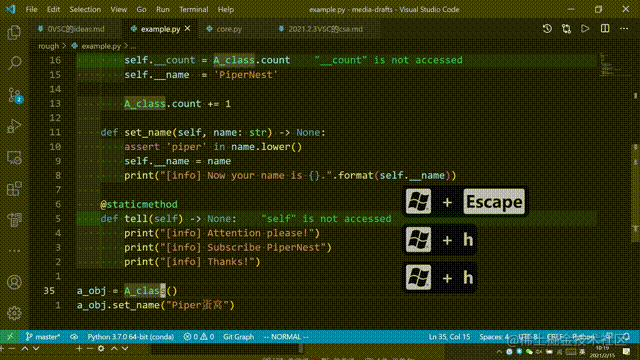Open the Remote Explorer view
Viewport: 640px width, 360px height.
pos(14,158)
